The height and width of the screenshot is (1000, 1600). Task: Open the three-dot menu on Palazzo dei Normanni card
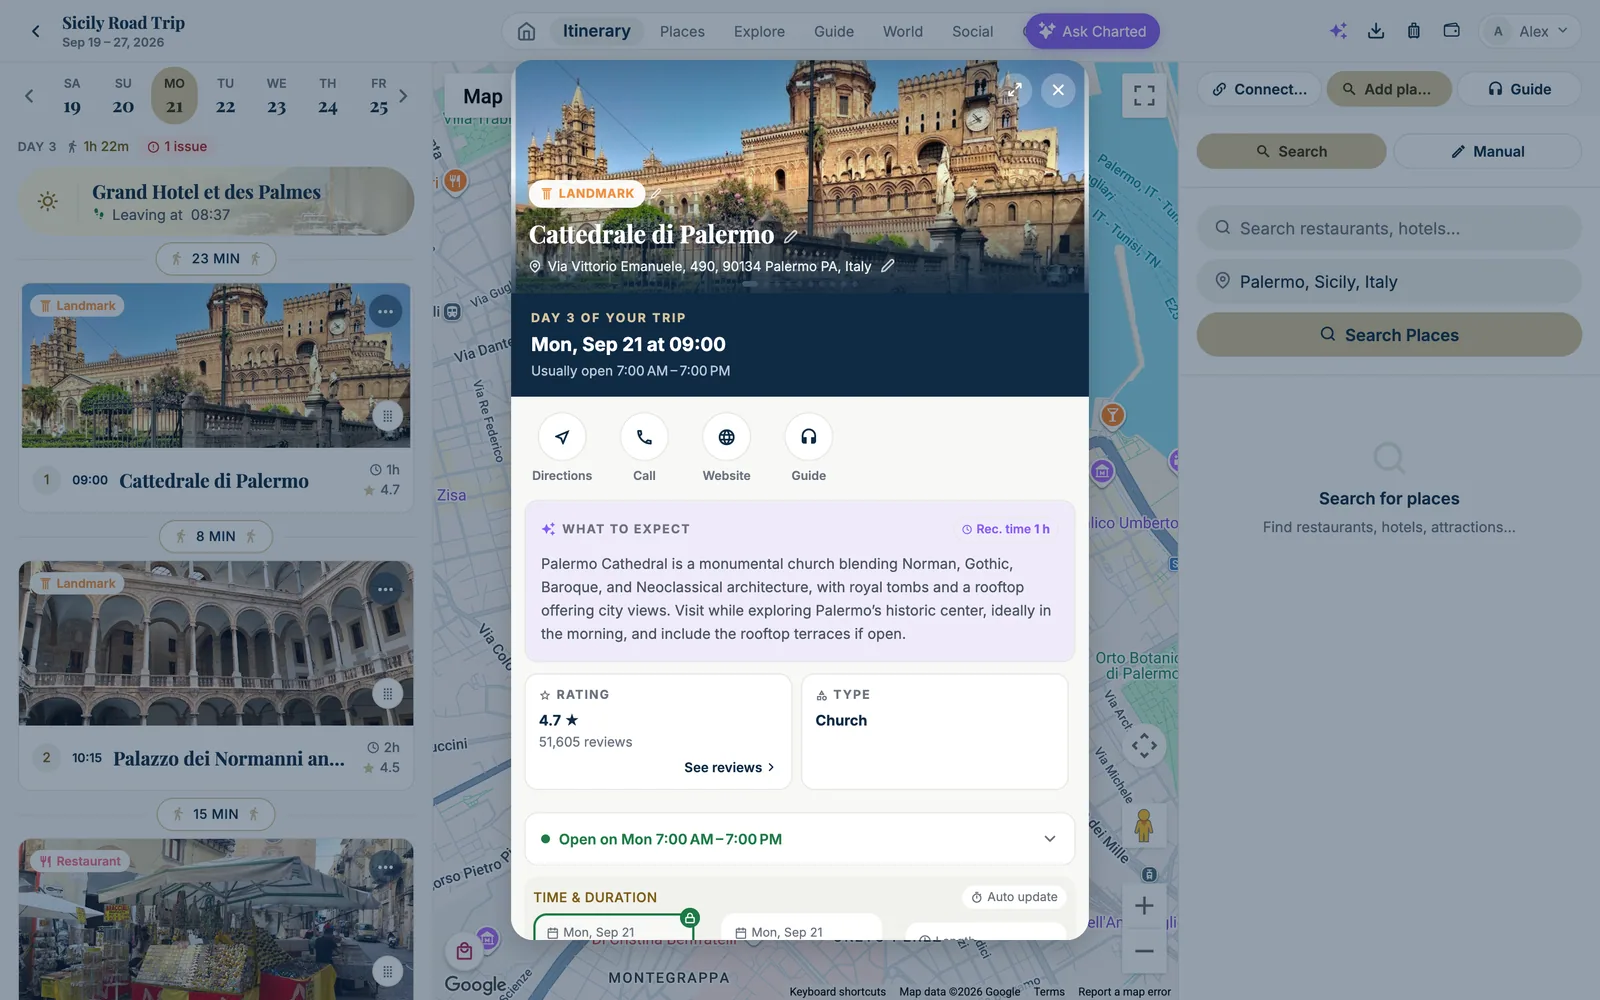click(385, 590)
